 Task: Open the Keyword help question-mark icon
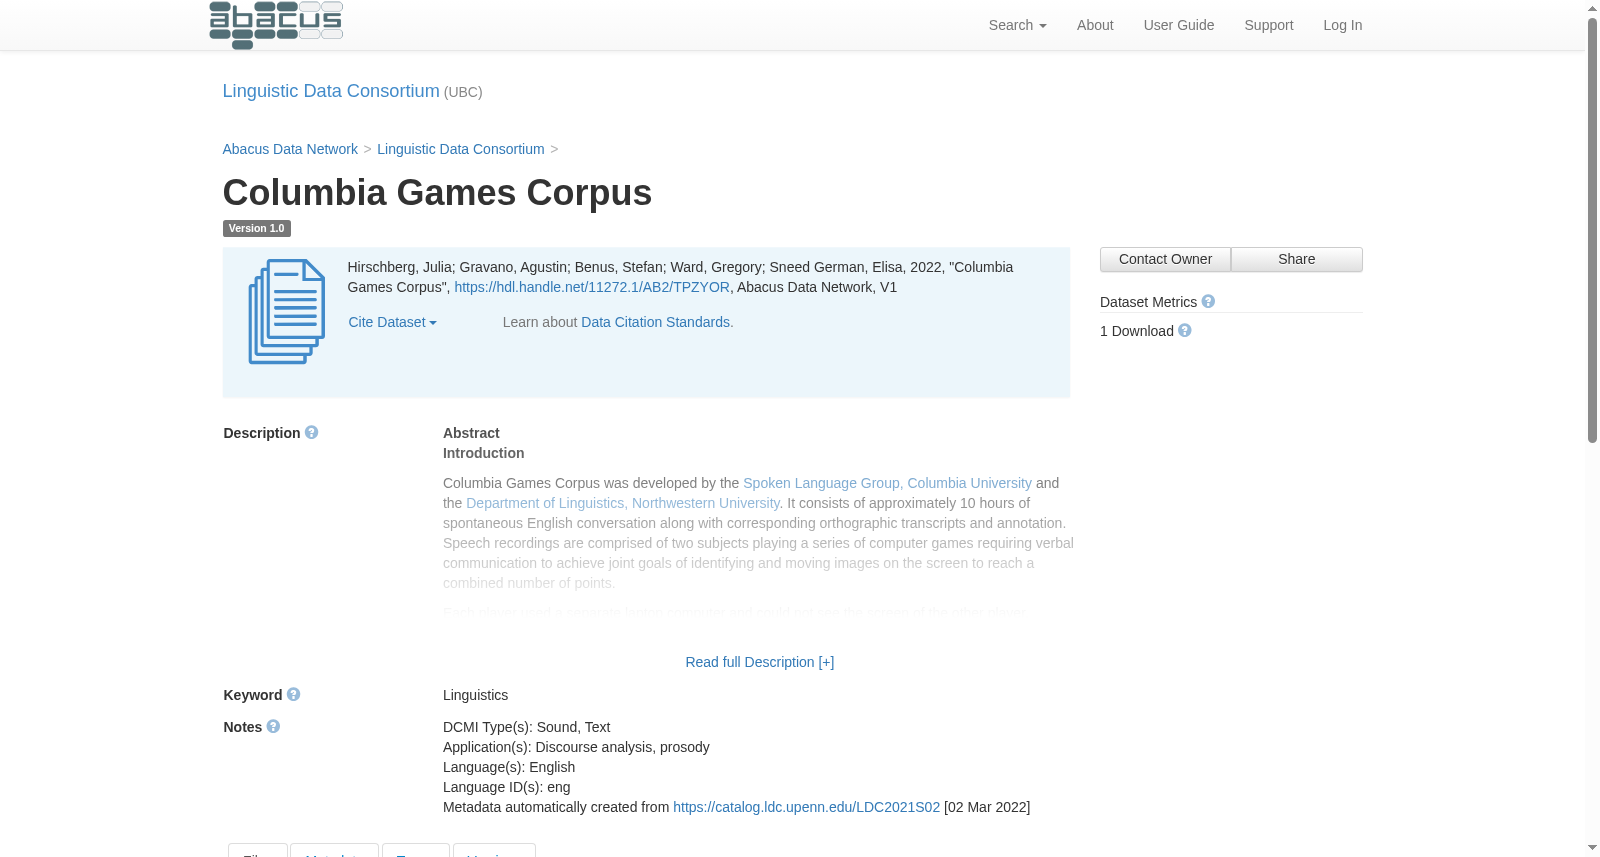(294, 694)
